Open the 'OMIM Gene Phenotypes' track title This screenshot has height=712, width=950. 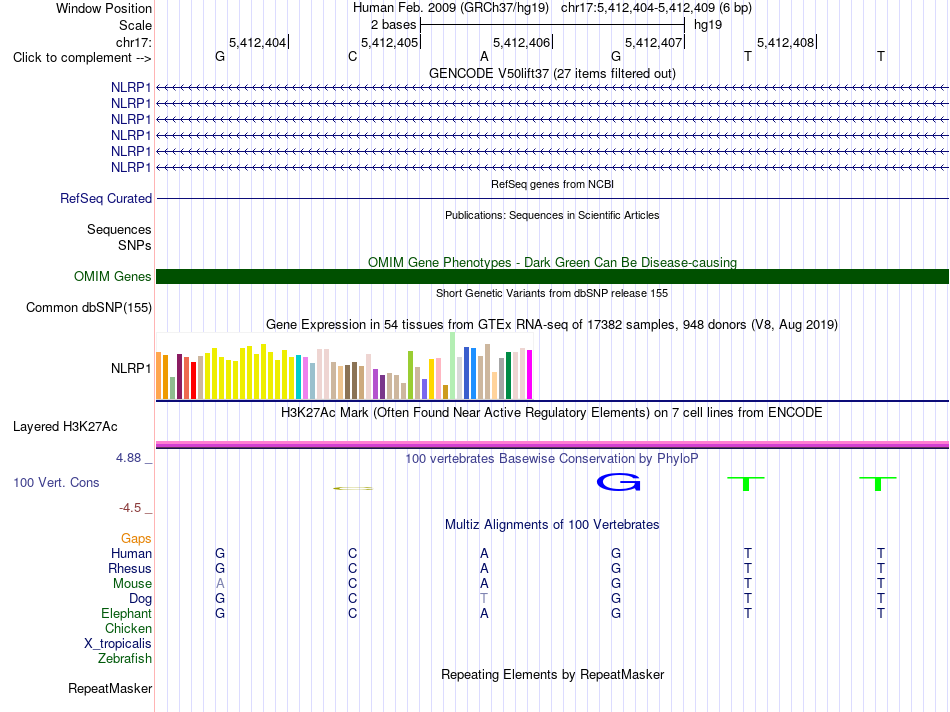pos(552,262)
